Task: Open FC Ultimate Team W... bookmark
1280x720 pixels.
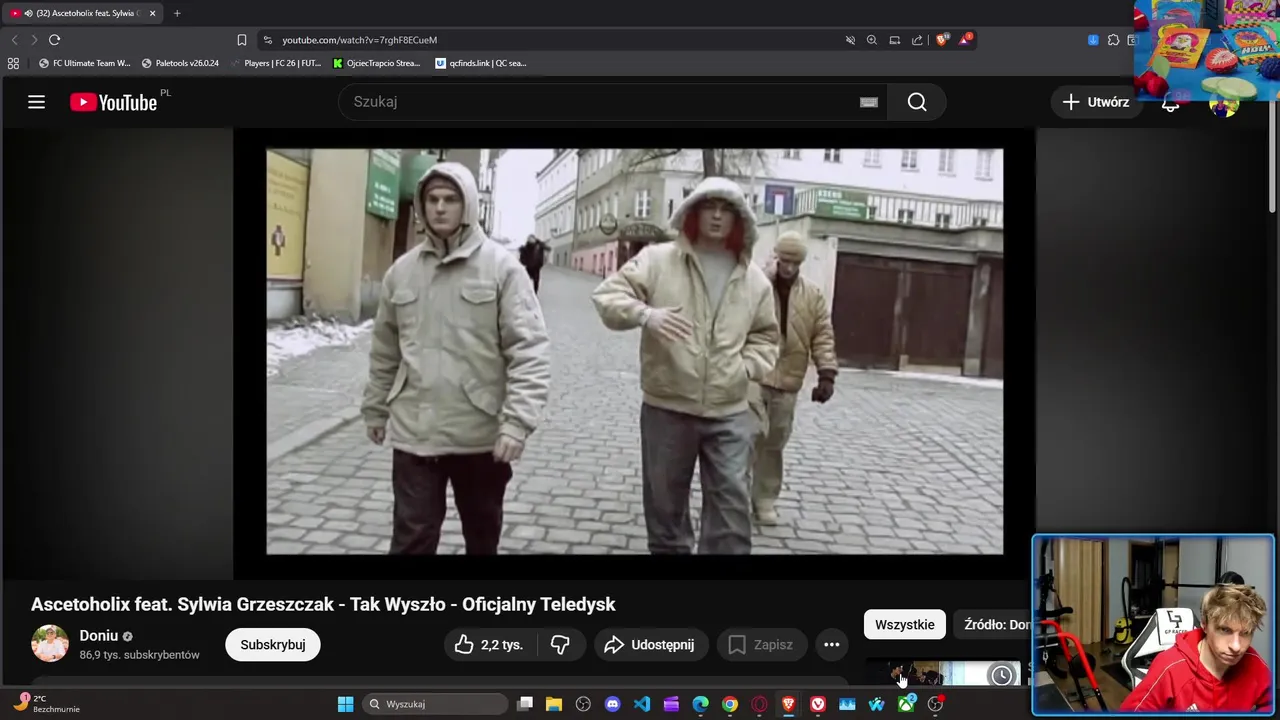Action: click(x=85, y=63)
